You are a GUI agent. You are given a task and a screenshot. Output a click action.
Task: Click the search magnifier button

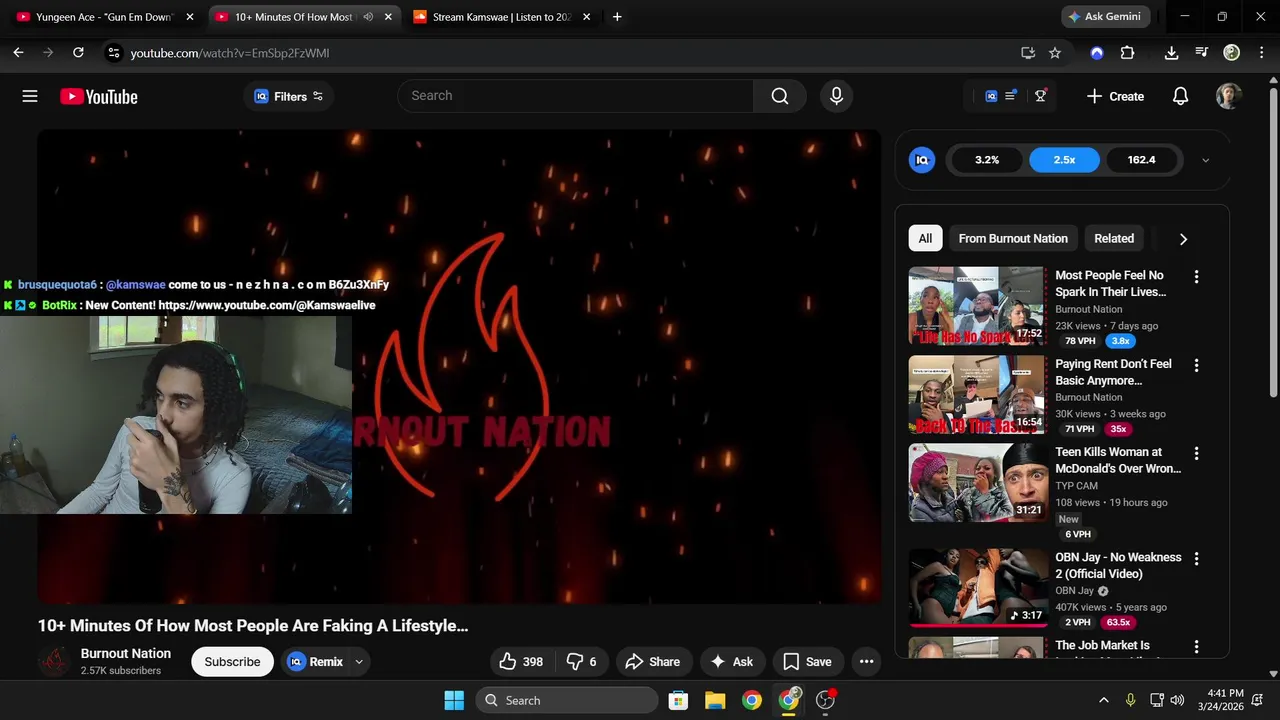[x=779, y=96]
